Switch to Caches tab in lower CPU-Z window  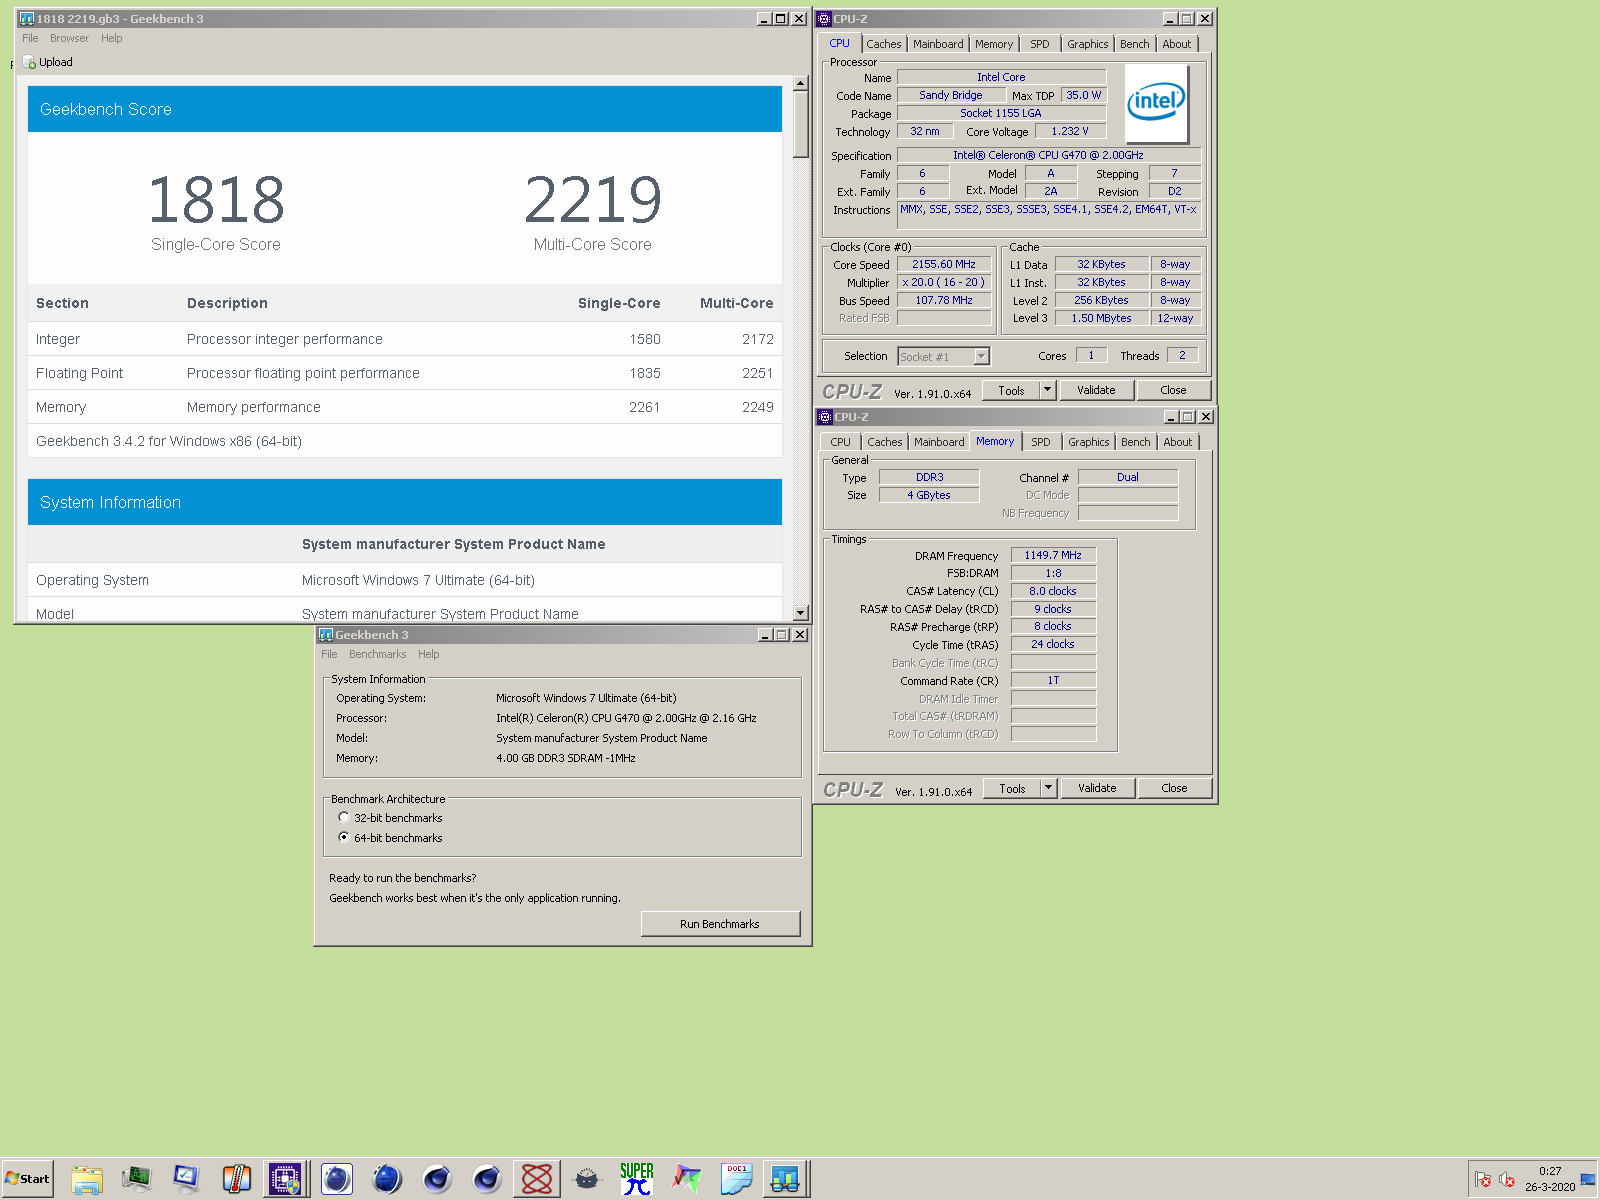[x=885, y=442]
